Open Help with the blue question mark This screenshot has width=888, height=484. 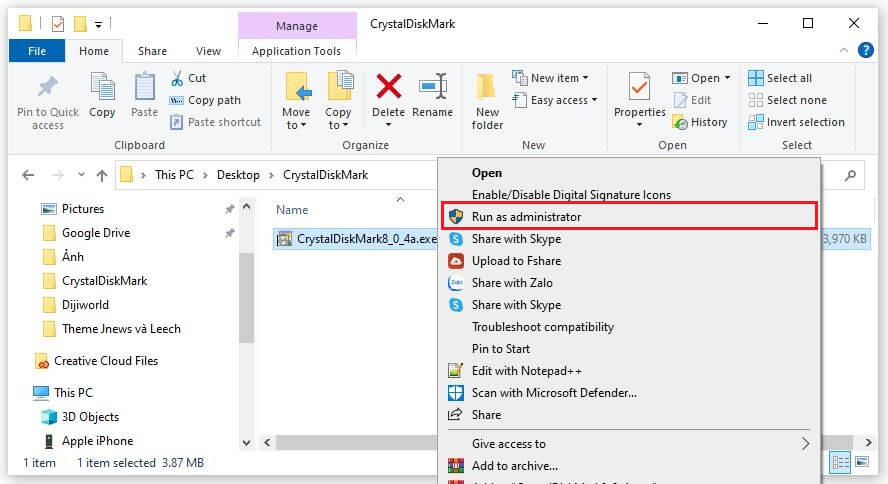[x=865, y=50]
